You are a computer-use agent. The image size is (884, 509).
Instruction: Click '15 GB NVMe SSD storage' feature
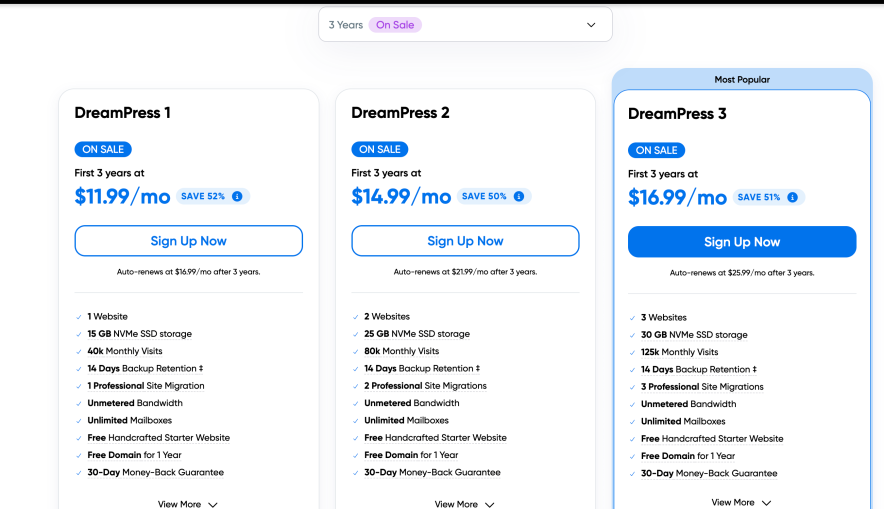[139, 334]
